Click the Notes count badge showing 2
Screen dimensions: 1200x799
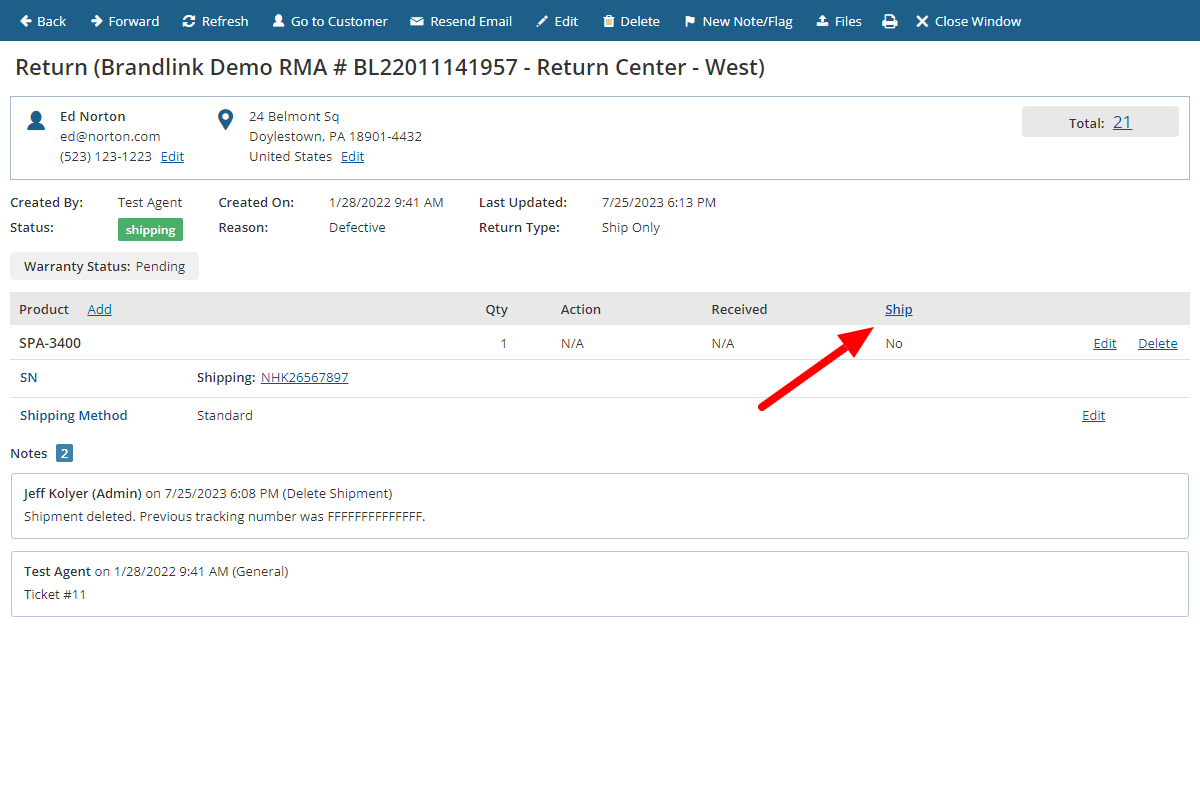tap(64, 453)
